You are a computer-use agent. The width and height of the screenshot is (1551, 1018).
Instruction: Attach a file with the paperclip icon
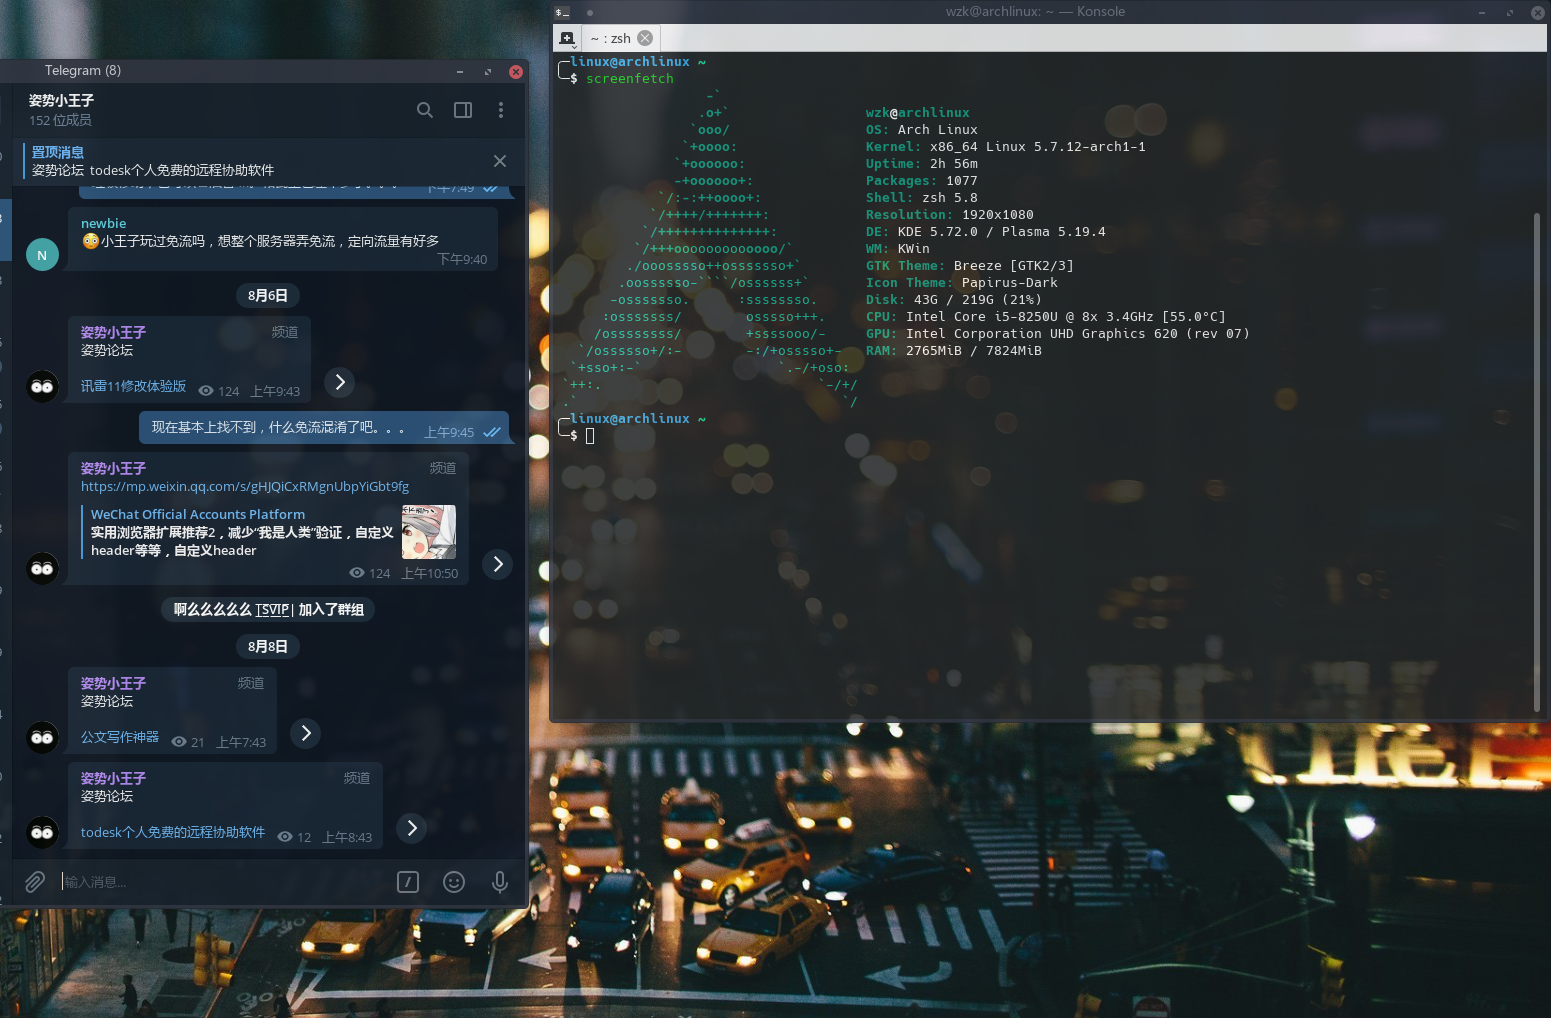pyautogui.click(x=35, y=881)
